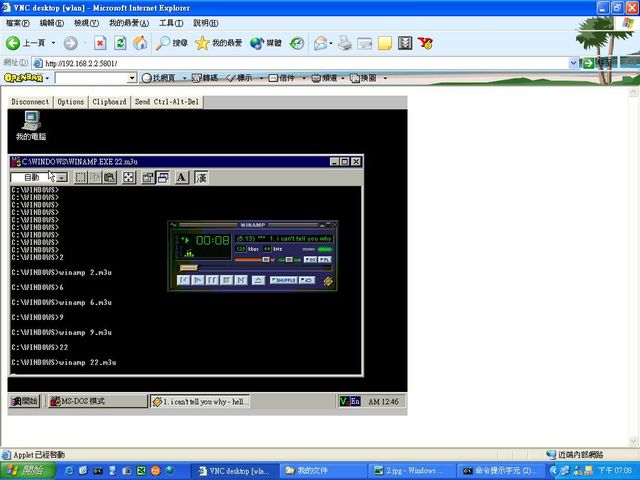
Task: Click the IE Forward arrow button
Action: coord(70,43)
